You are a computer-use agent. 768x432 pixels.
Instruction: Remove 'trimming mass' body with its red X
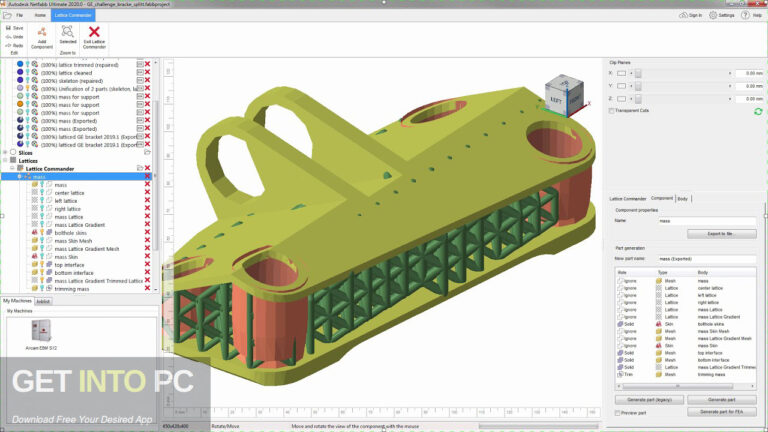click(147, 288)
